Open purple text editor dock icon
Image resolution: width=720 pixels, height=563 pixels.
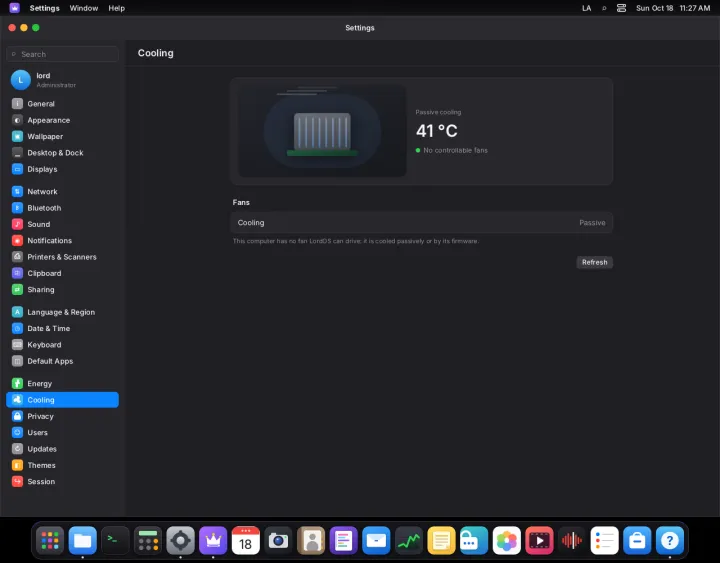point(343,540)
